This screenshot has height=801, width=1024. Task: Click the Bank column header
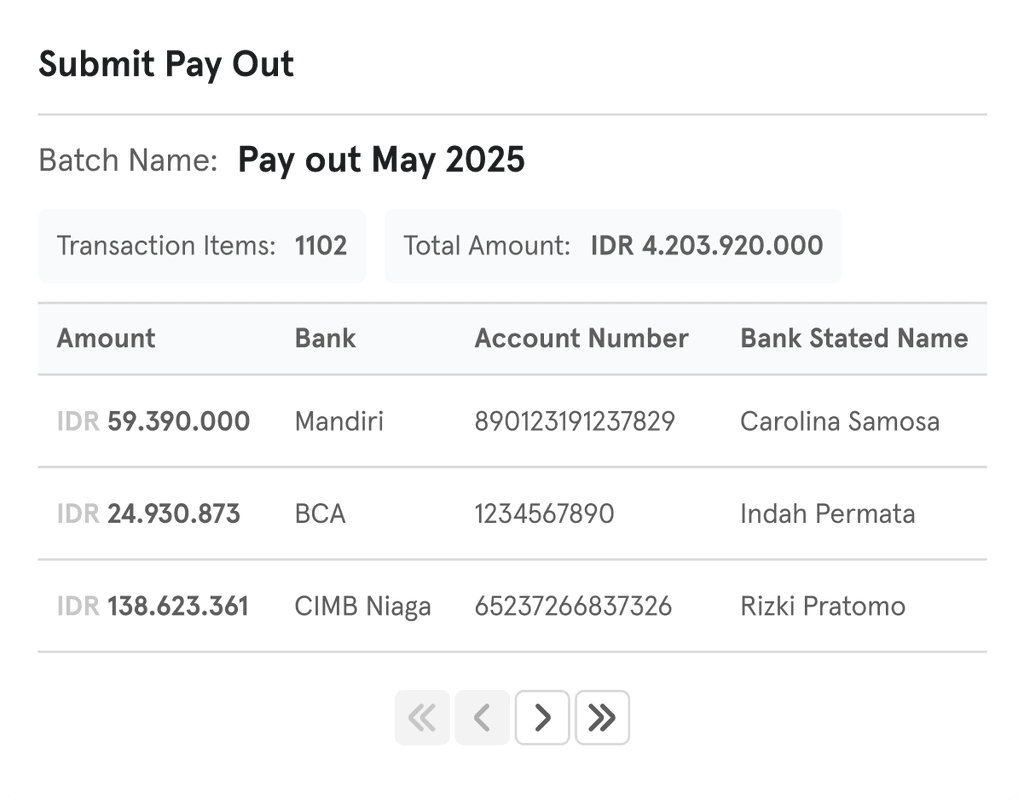pyautogui.click(x=325, y=338)
